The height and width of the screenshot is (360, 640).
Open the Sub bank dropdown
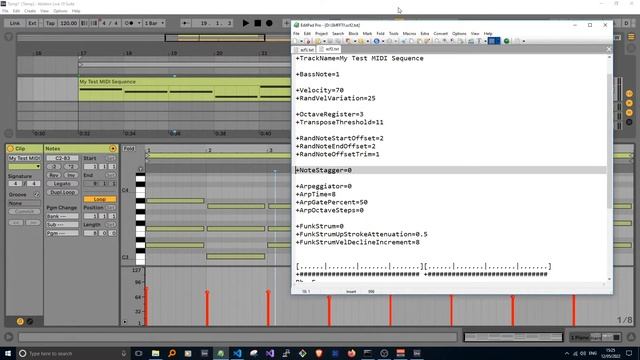(62, 224)
